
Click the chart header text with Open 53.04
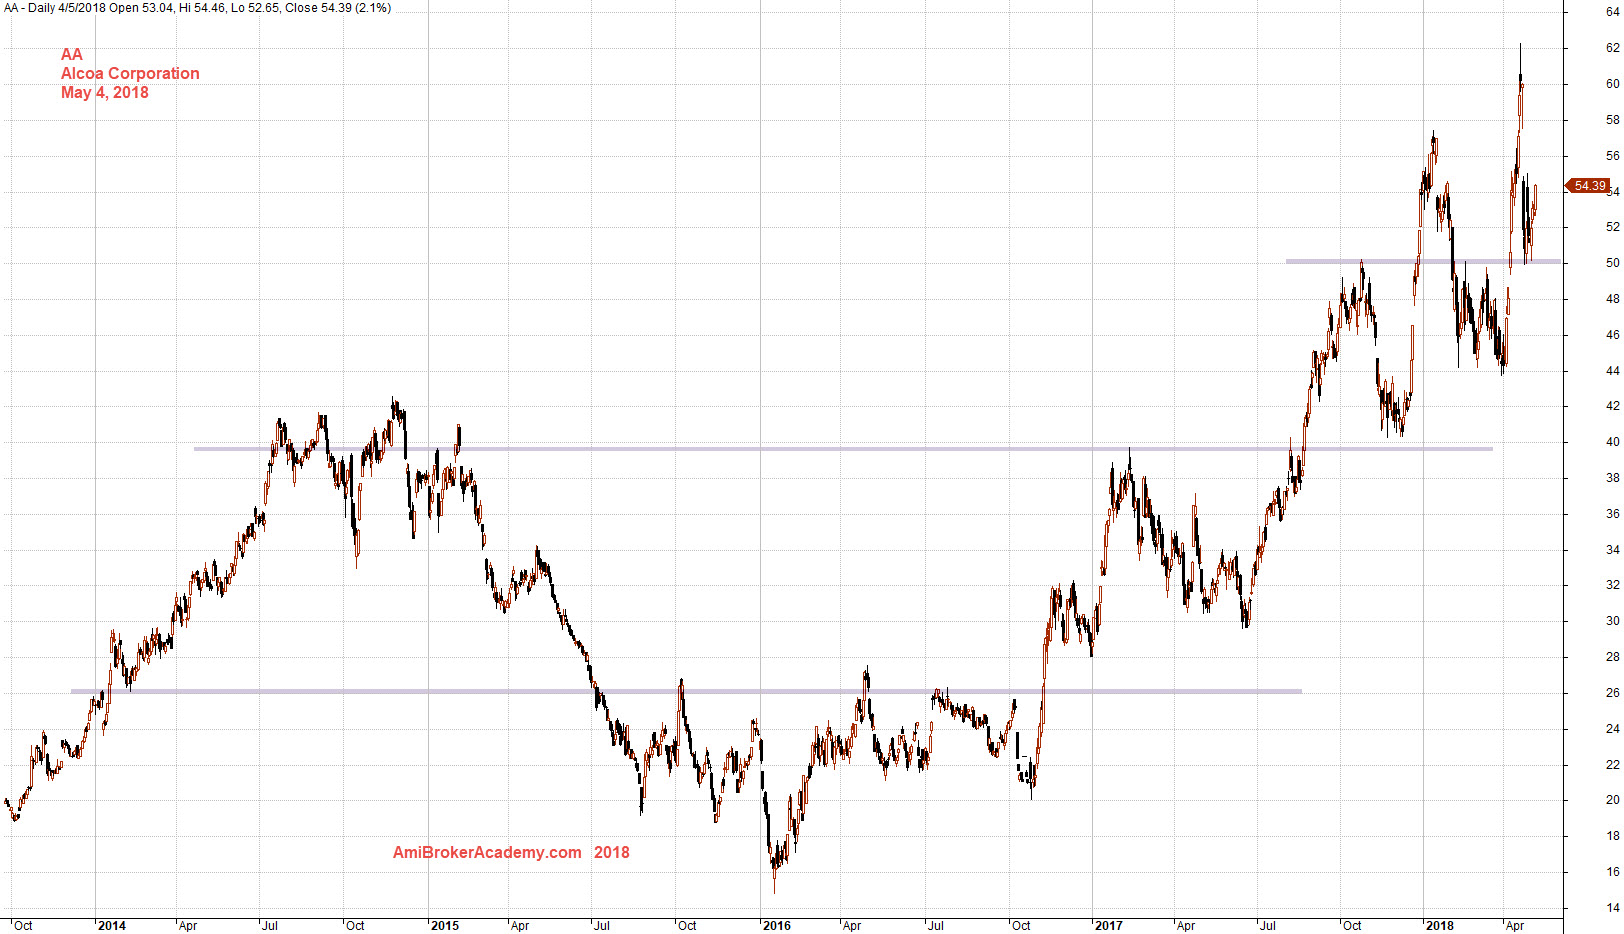coord(197,8)
